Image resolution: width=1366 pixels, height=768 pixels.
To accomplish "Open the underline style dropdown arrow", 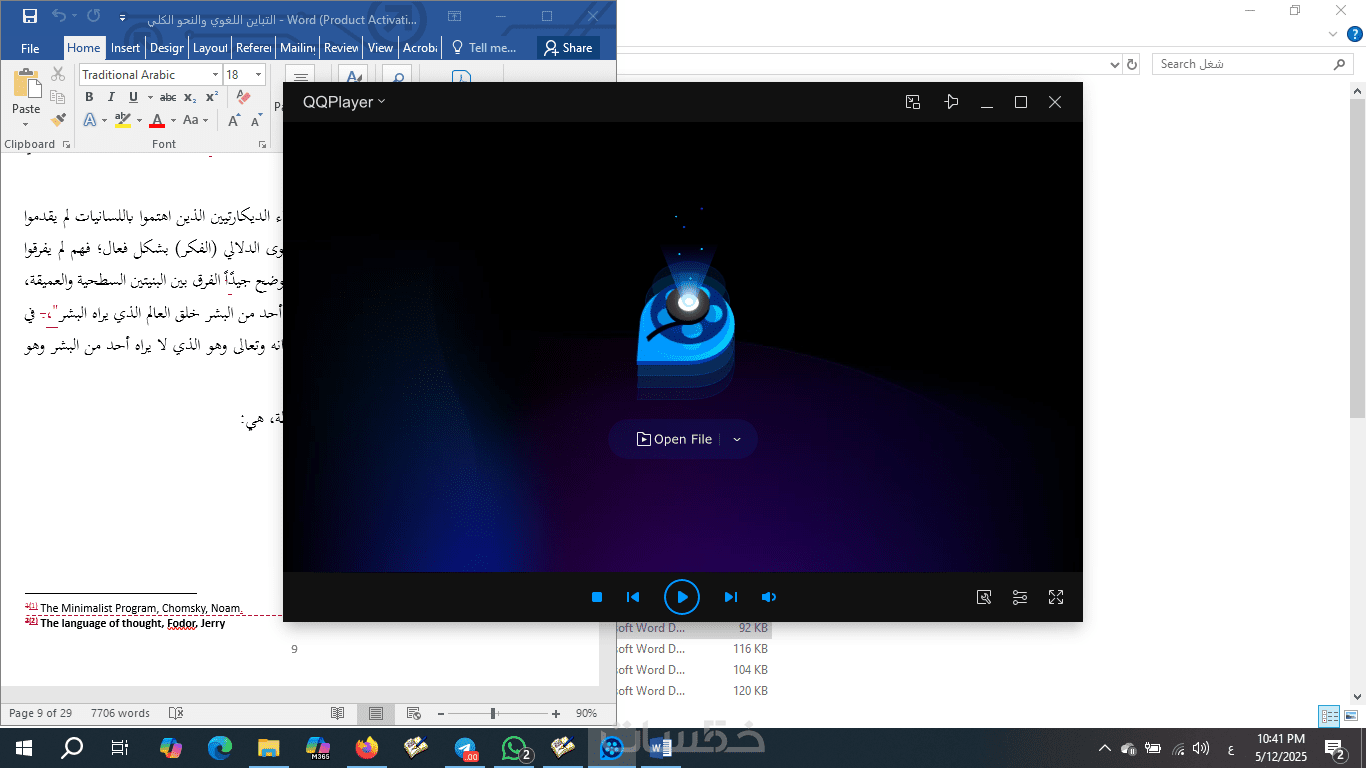I will tap(150, 97).
